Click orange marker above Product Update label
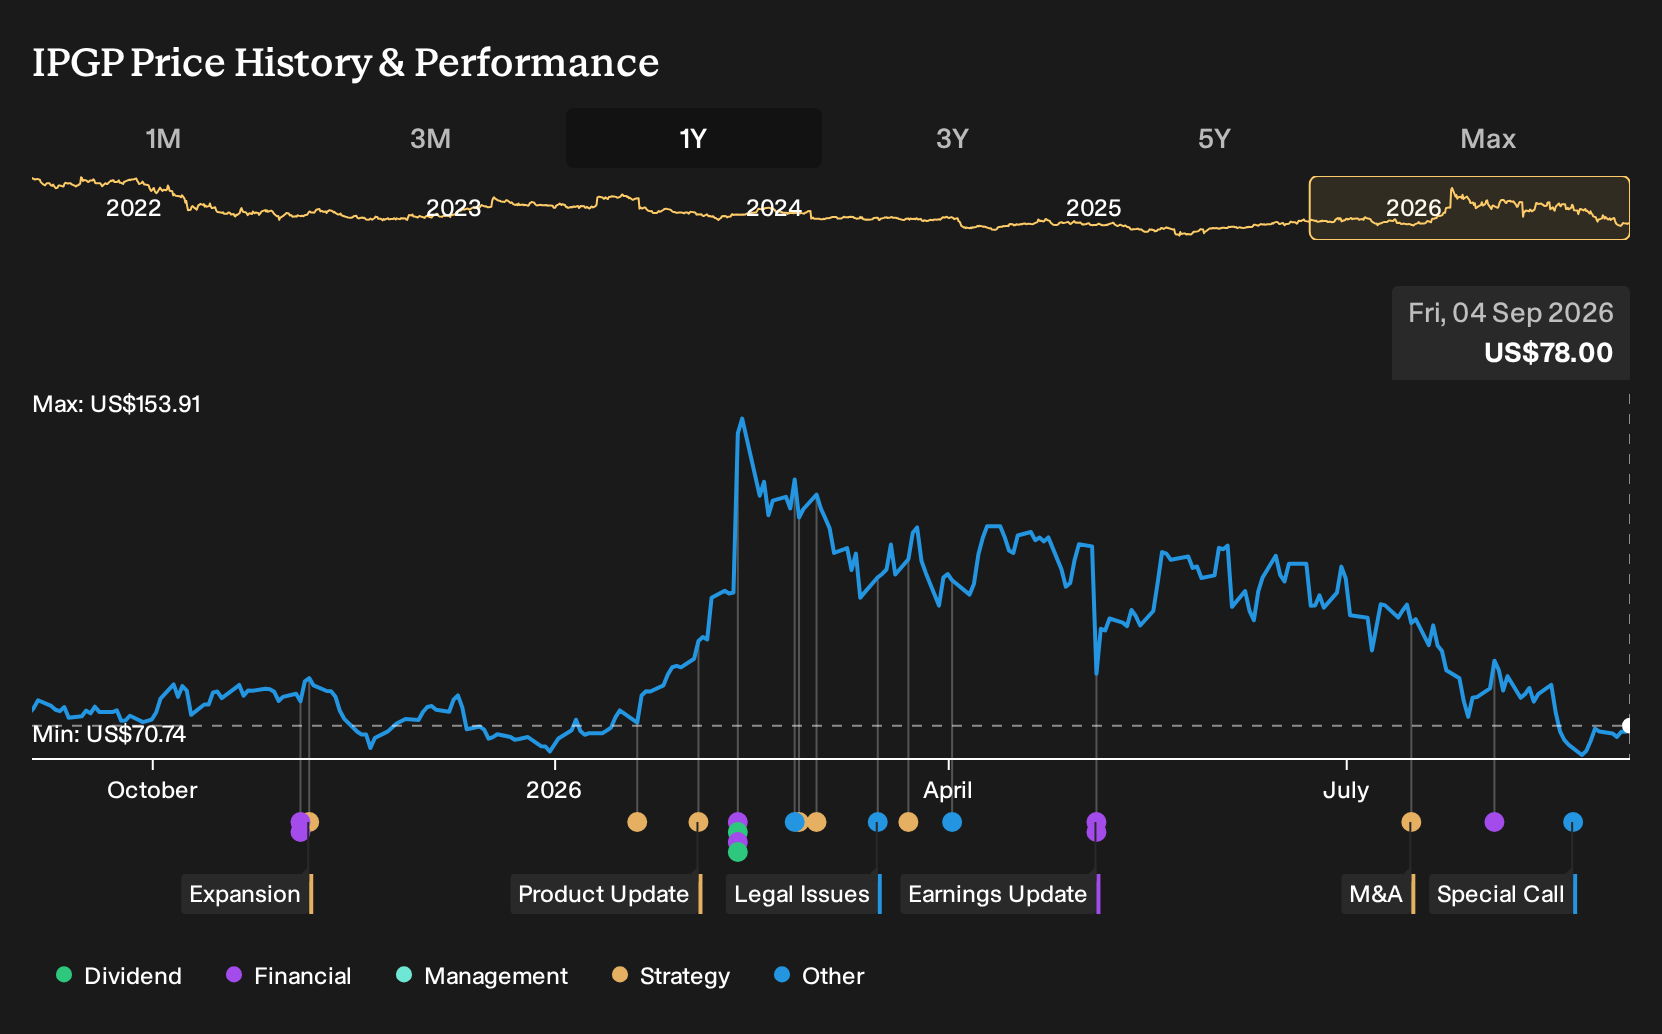 [x=698, y=822]
